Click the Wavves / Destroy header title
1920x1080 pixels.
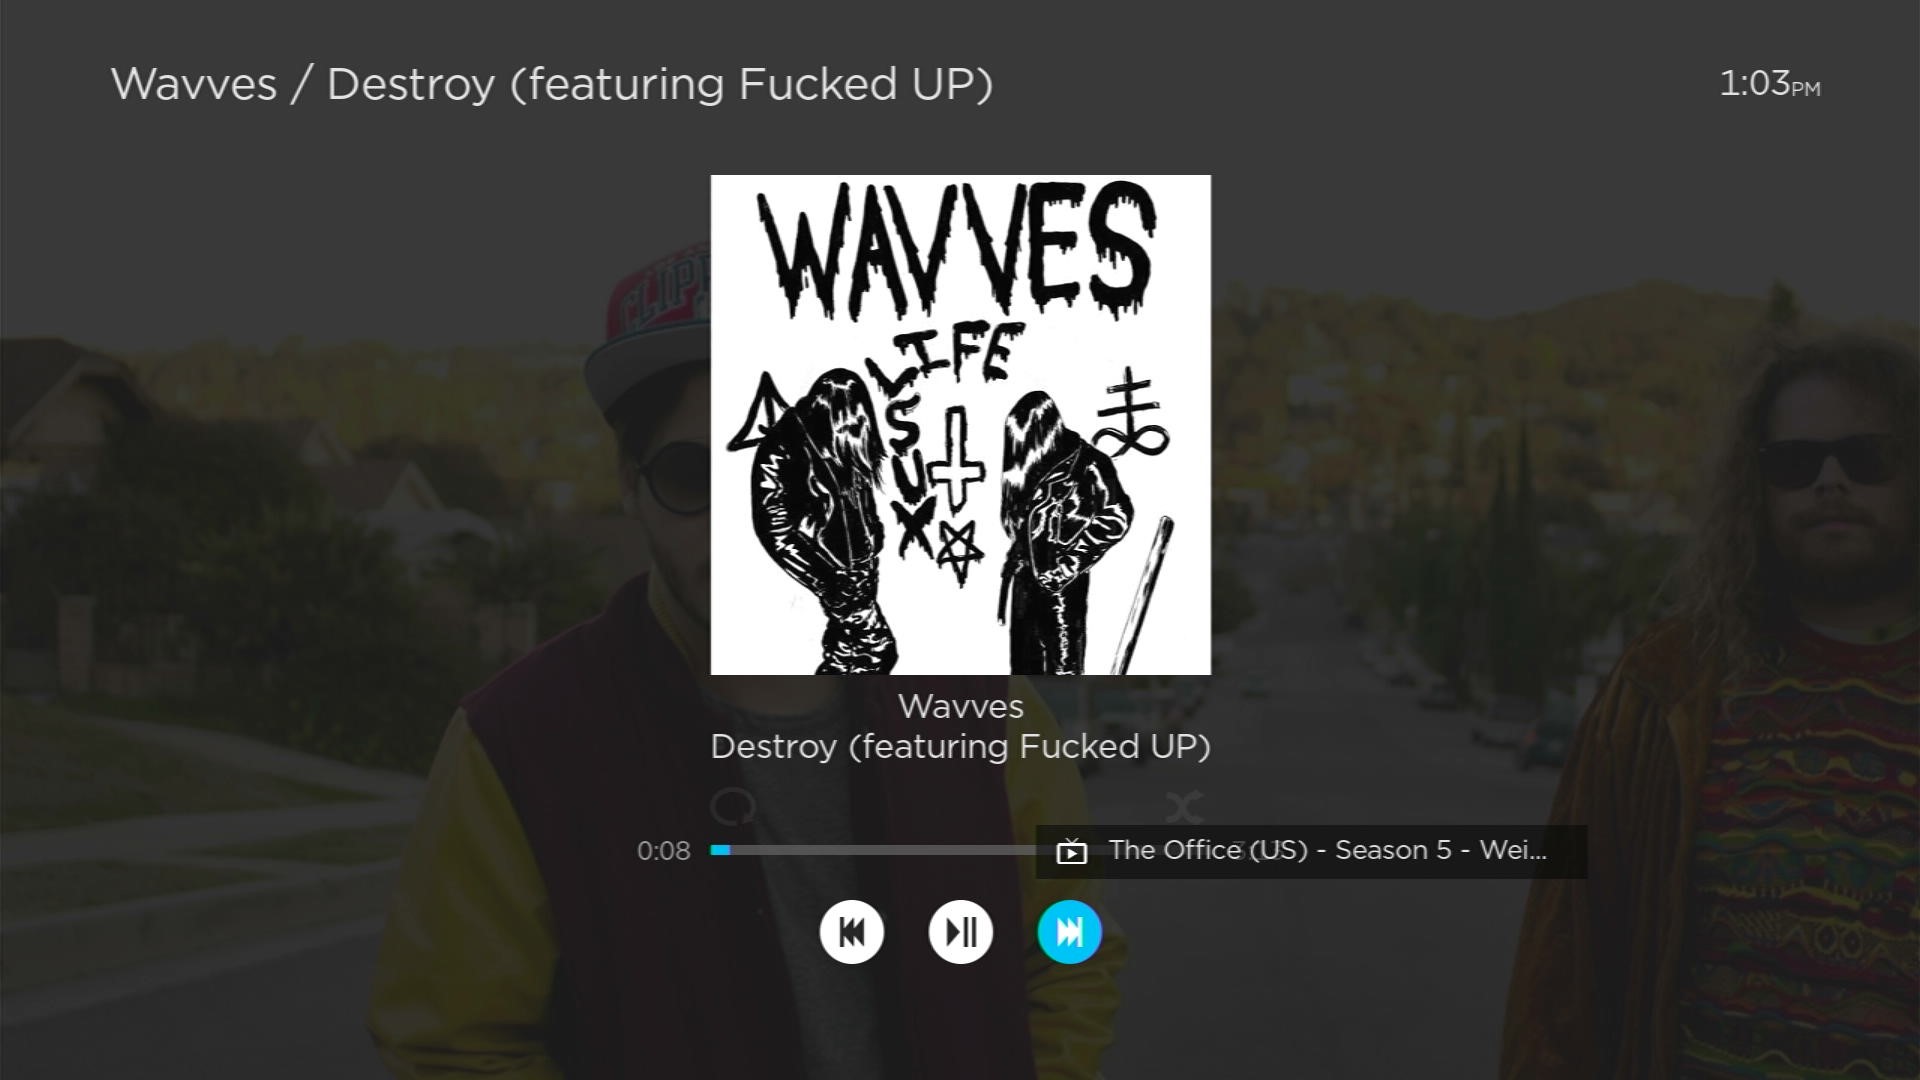tap(552, 84)
